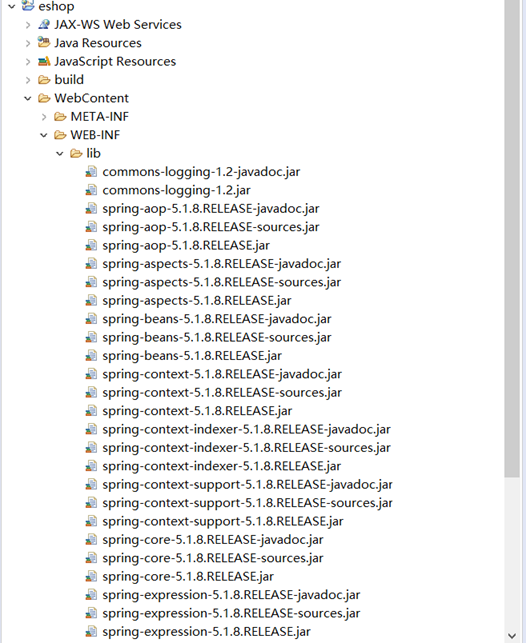This screenshot has height=643, width=526.
Task: Click the lib folder icon
Action: 76,153
